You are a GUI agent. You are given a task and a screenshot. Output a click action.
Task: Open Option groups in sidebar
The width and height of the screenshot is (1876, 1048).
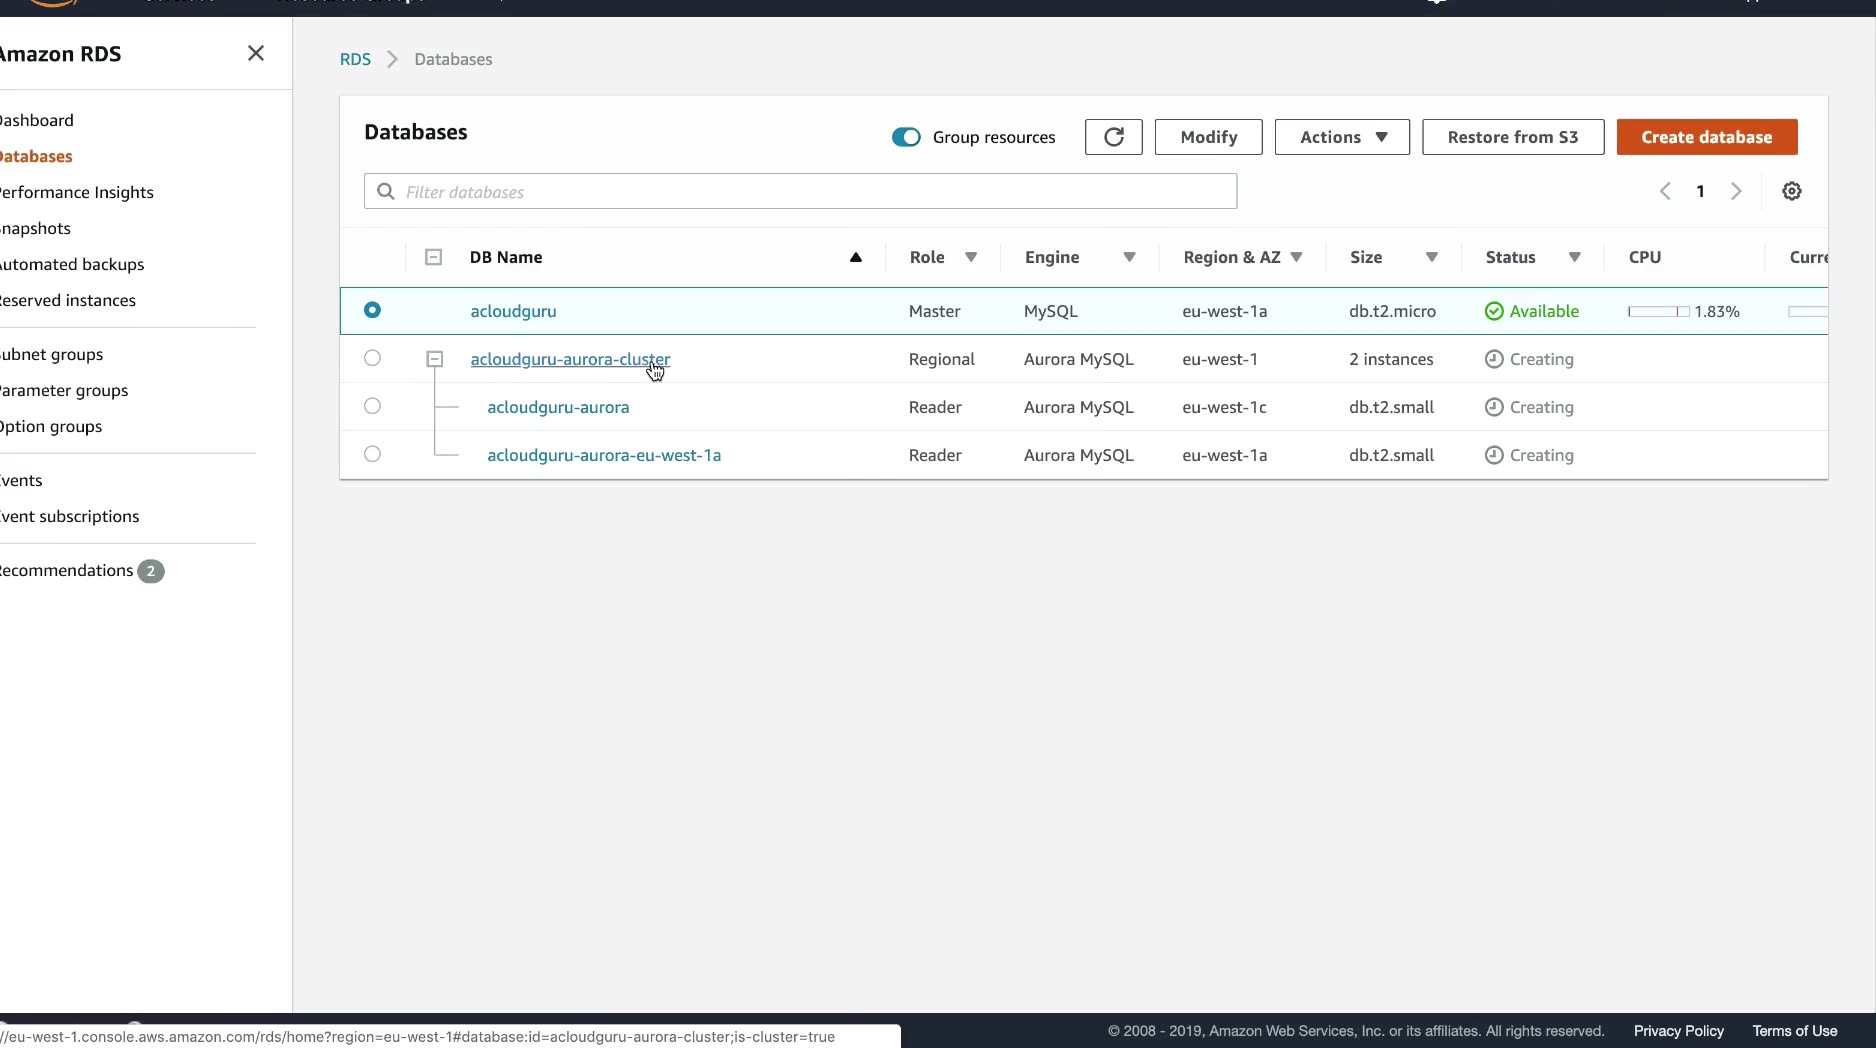[x=51, y=426]
